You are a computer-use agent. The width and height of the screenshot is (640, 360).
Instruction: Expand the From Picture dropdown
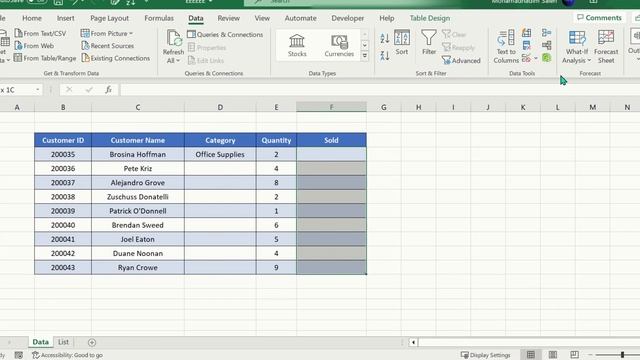point(131,33)
